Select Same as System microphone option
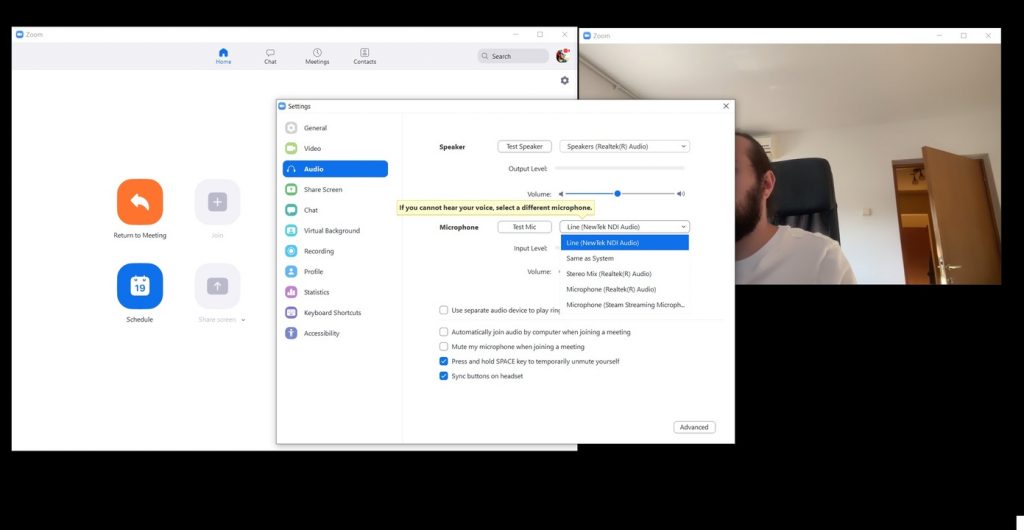 coord(624,258)
